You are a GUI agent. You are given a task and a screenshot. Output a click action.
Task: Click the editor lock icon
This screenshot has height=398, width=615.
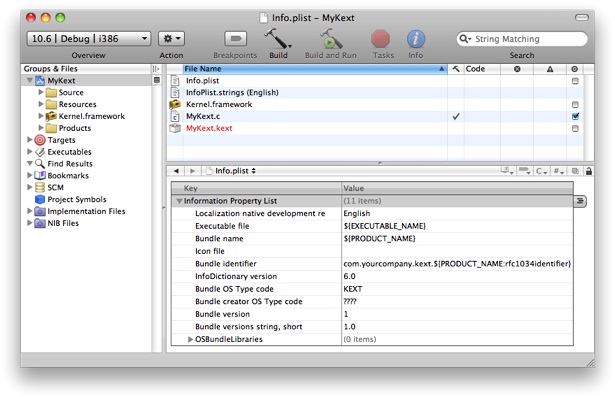click(589, 171)
